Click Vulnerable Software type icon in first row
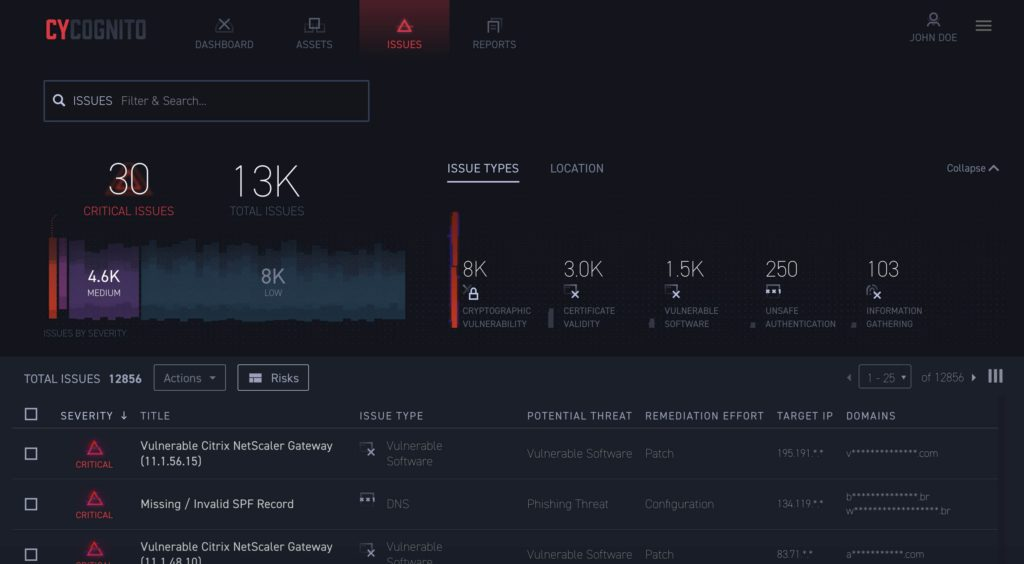Viewport: 1024px width, 564px height. 367,448
